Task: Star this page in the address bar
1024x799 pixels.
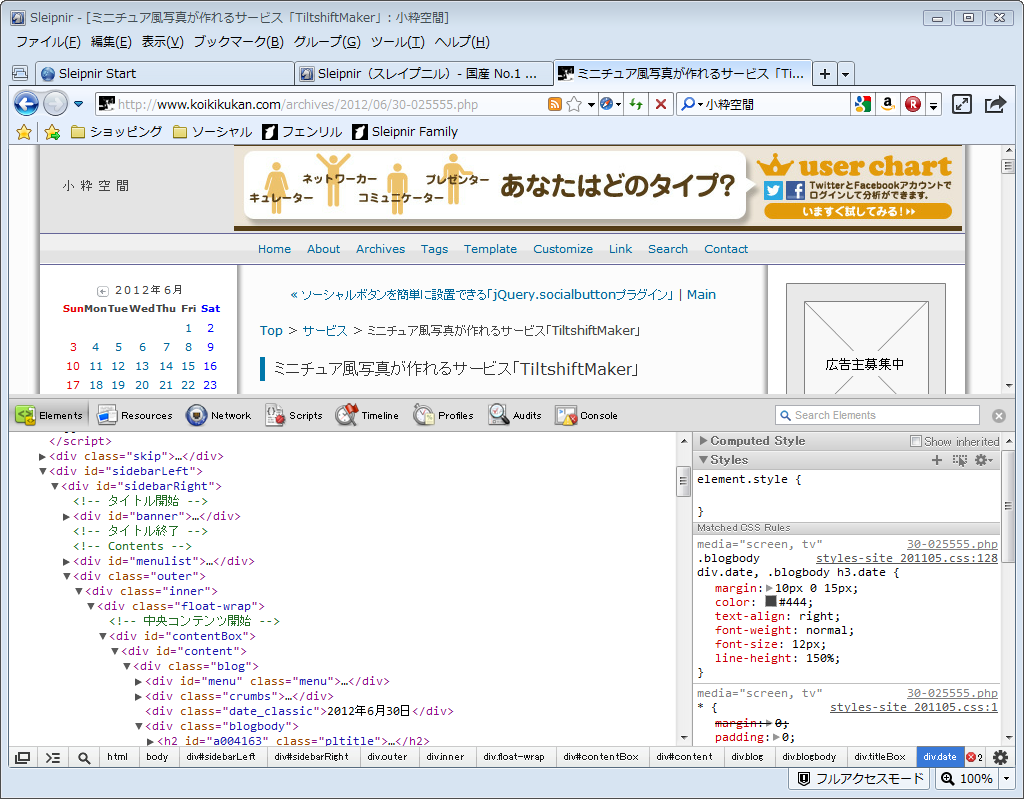Action: pyautogui.click(x=574, y=104)
